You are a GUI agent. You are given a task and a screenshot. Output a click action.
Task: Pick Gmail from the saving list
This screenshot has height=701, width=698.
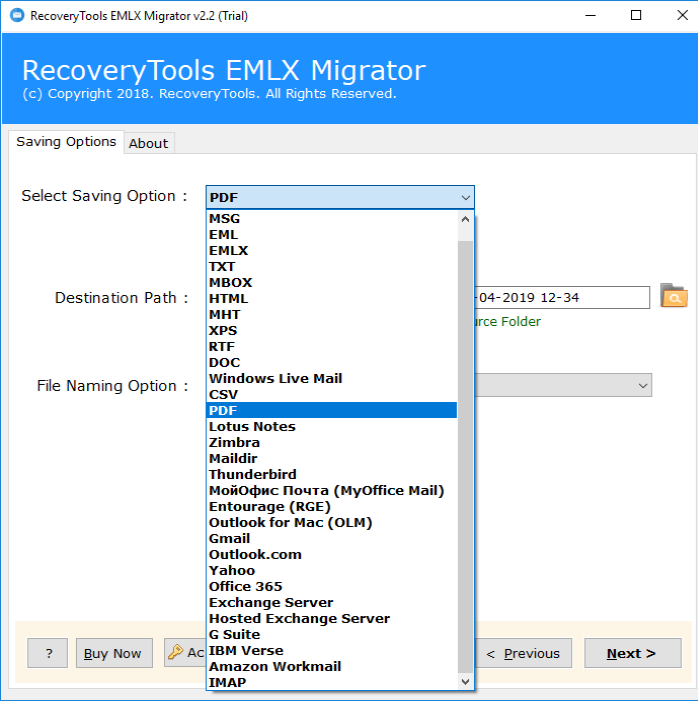331,539
